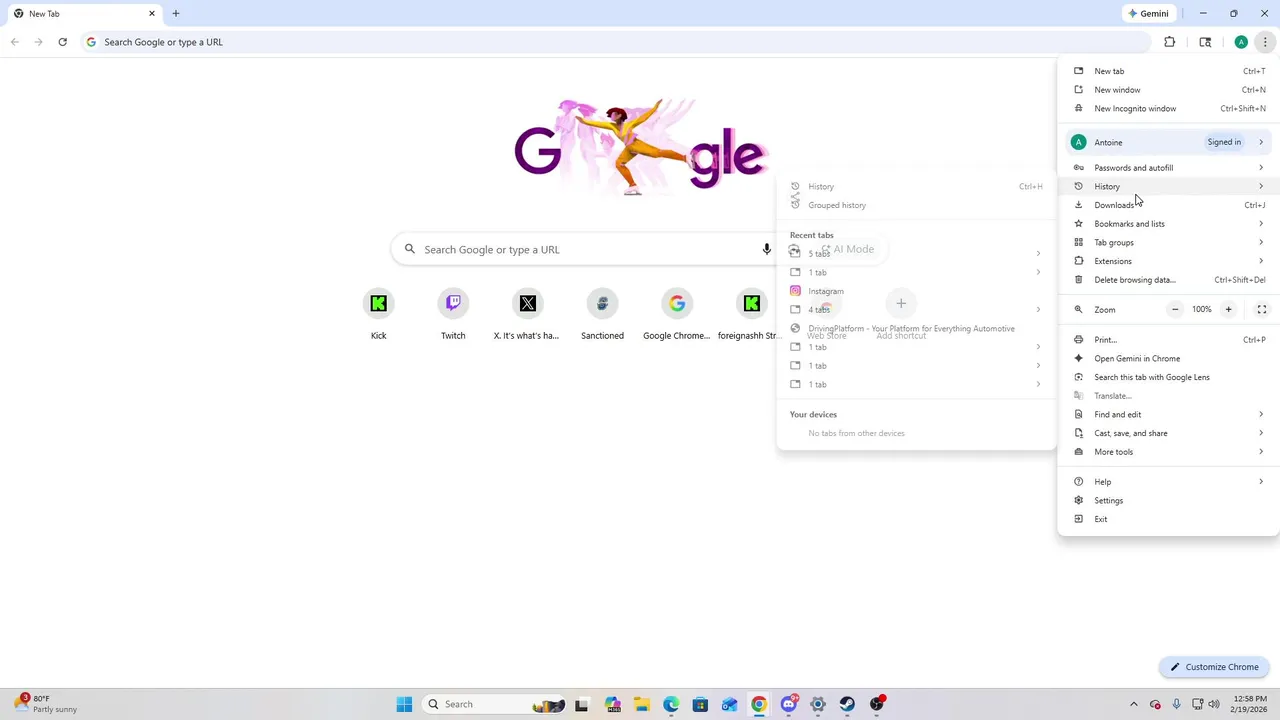Open a New Incognito window
The width and height of the screenshot is (1280, 720).
click(x=1169, y=108)
